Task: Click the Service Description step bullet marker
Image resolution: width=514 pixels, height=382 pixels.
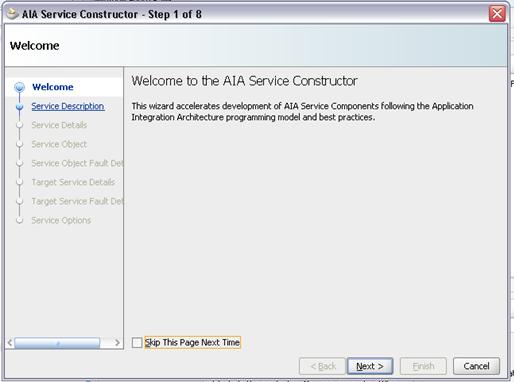Action: (19, 106)
